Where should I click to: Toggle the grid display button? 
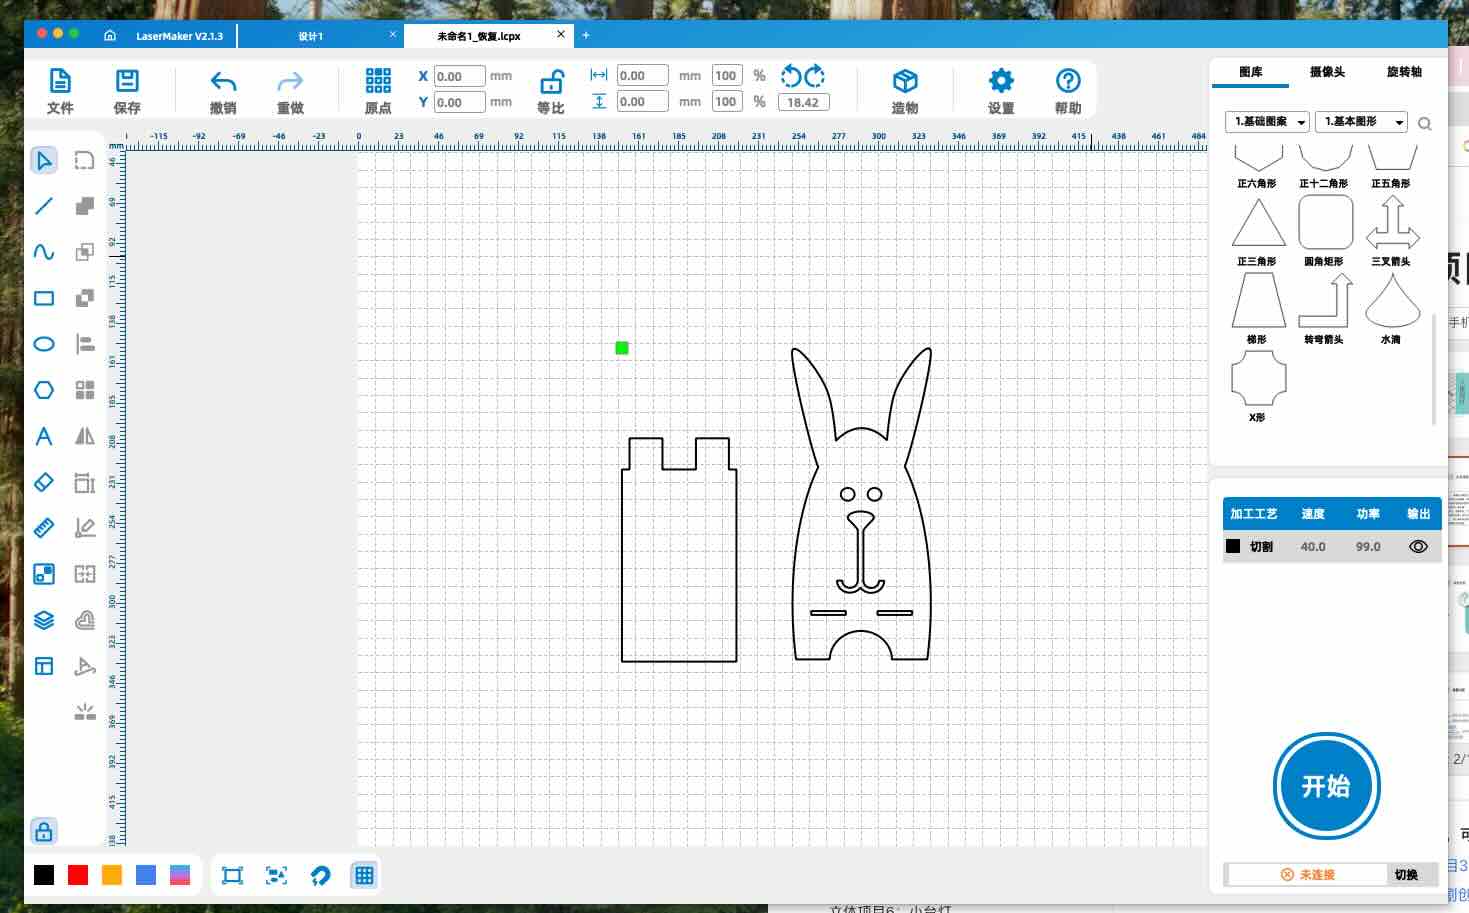(364, 876)
